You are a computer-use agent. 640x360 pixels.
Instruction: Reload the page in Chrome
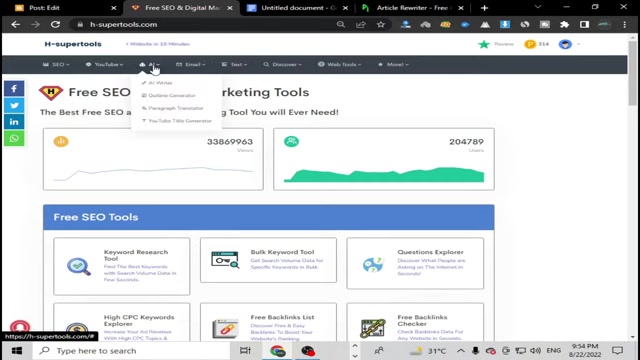pos(55,24)
